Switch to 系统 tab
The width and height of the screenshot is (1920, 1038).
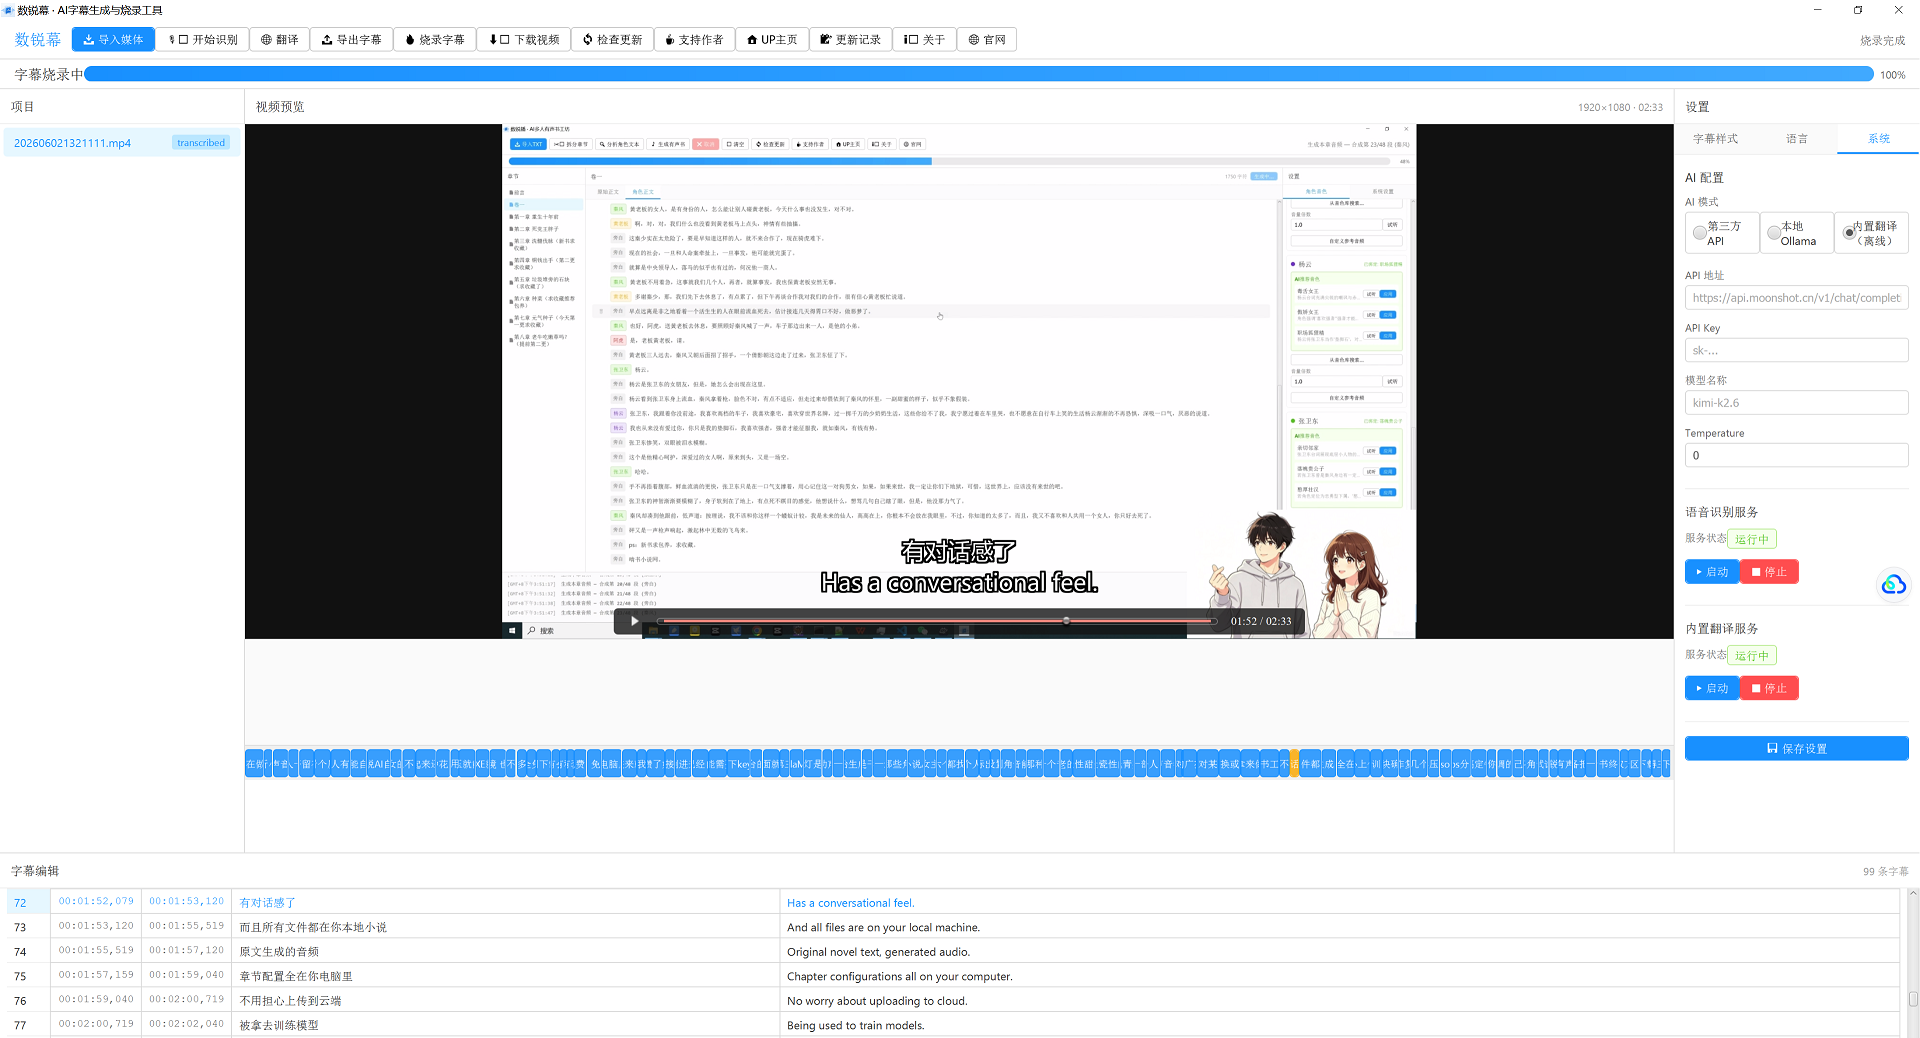pyautogui.click(x=1879, y=139)
